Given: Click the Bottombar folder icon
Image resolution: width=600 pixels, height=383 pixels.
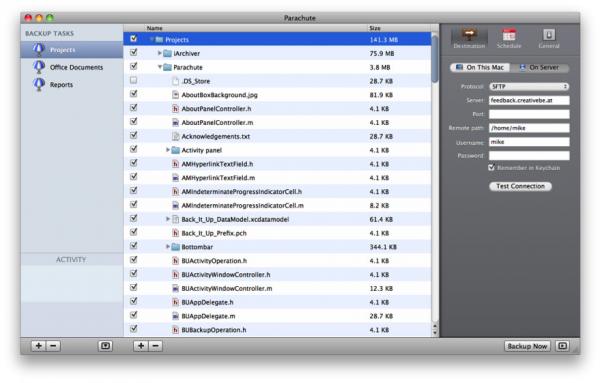Looking at the screenshot, I should coord(176,247).
